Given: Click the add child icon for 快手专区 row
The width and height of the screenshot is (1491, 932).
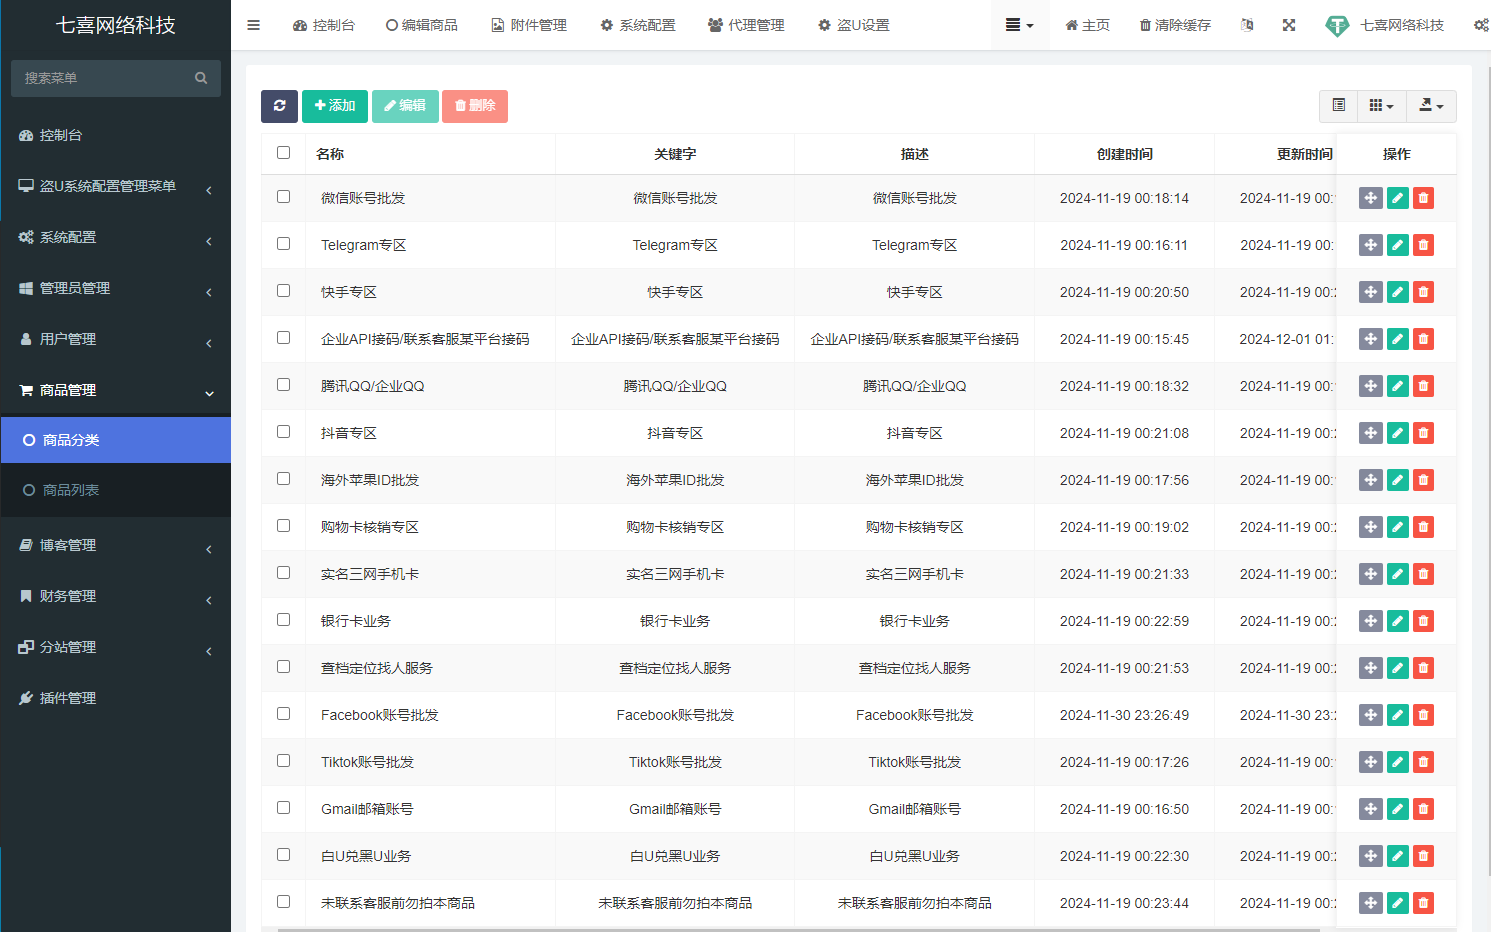Looking at the screenshot, I should [x=1370, y=291].
